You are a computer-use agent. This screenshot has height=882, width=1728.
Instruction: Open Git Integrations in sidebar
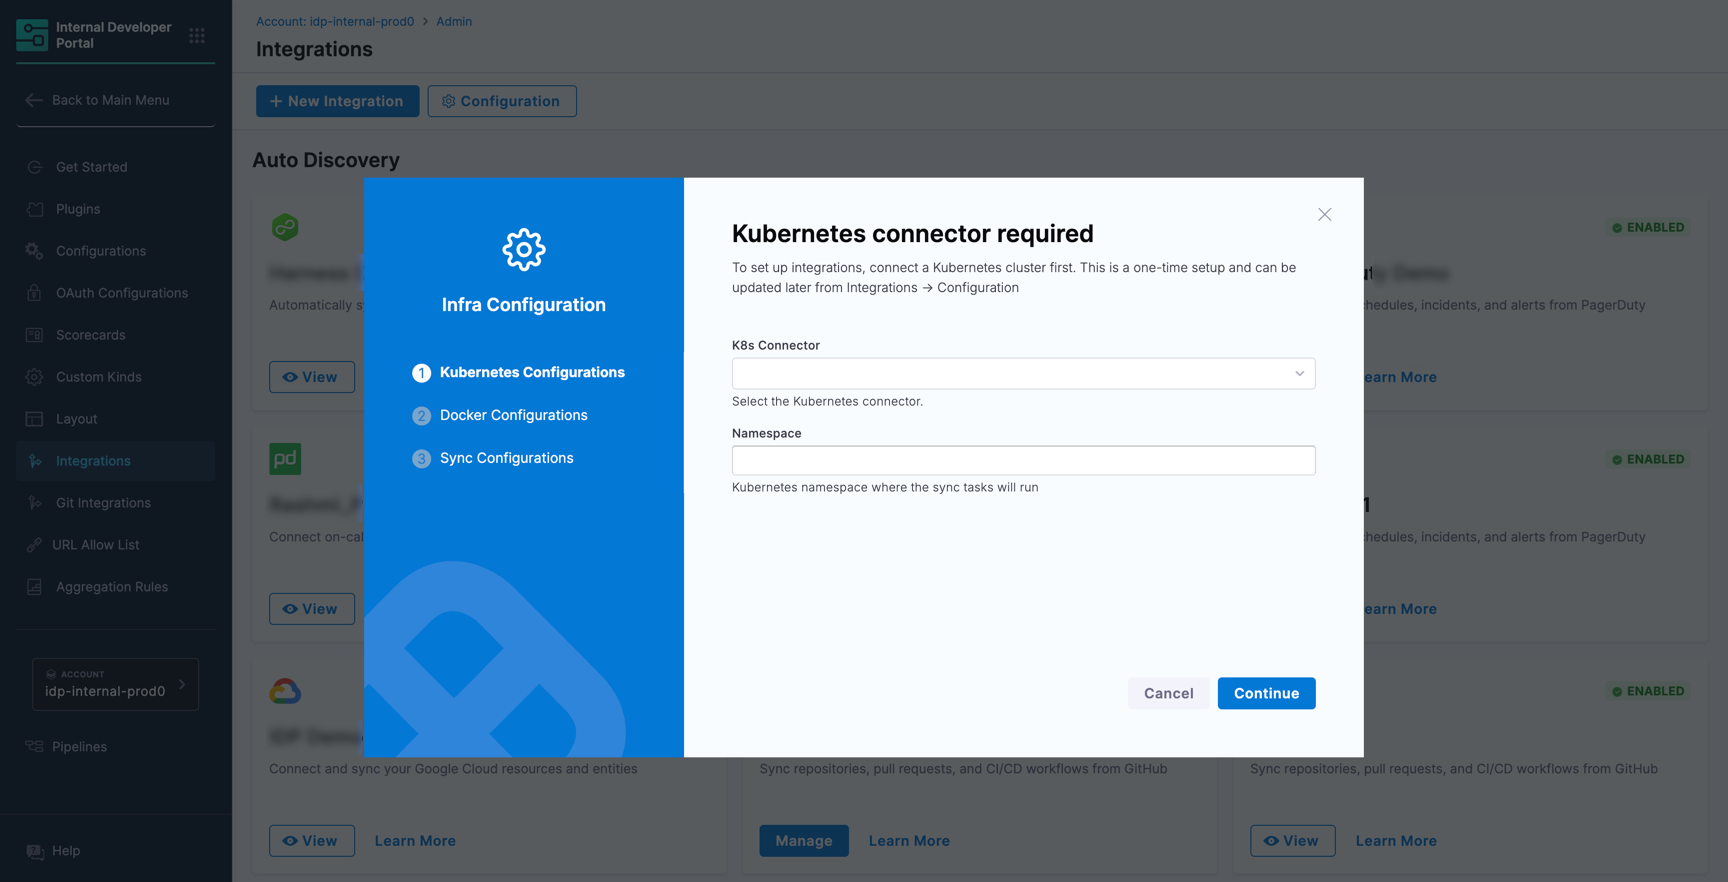(103, 503)
